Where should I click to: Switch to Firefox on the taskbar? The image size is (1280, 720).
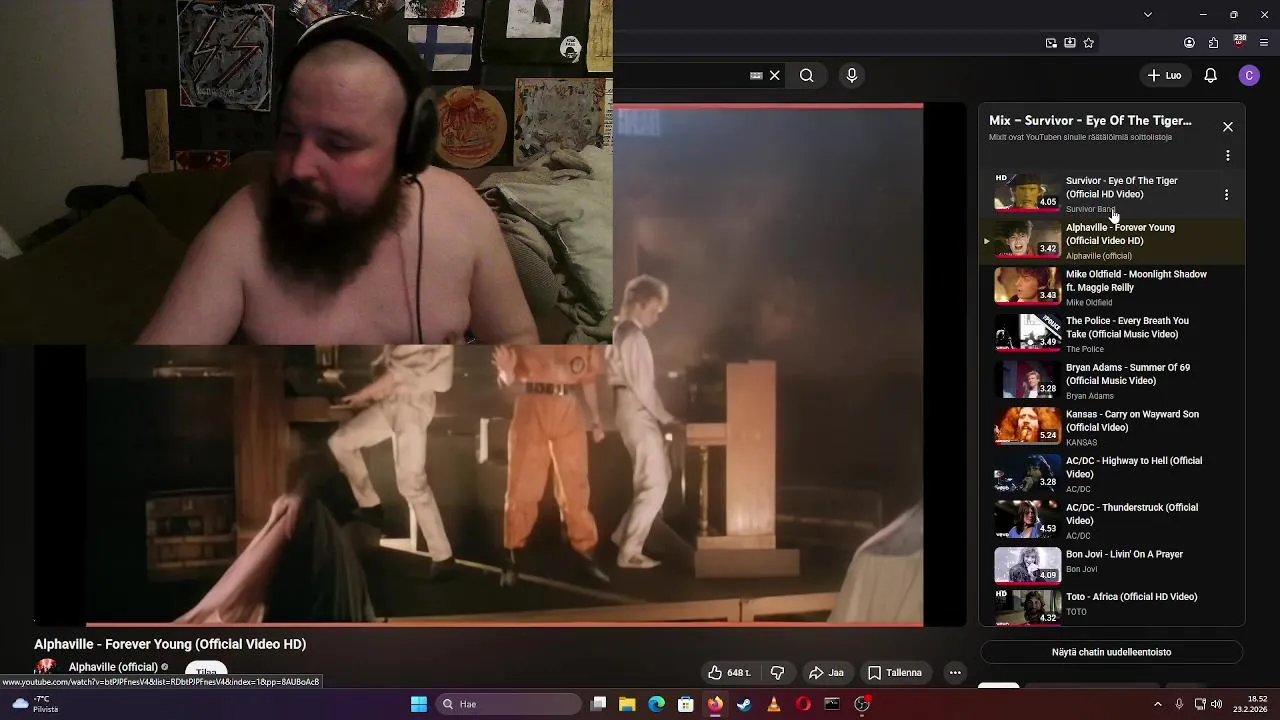715,704
